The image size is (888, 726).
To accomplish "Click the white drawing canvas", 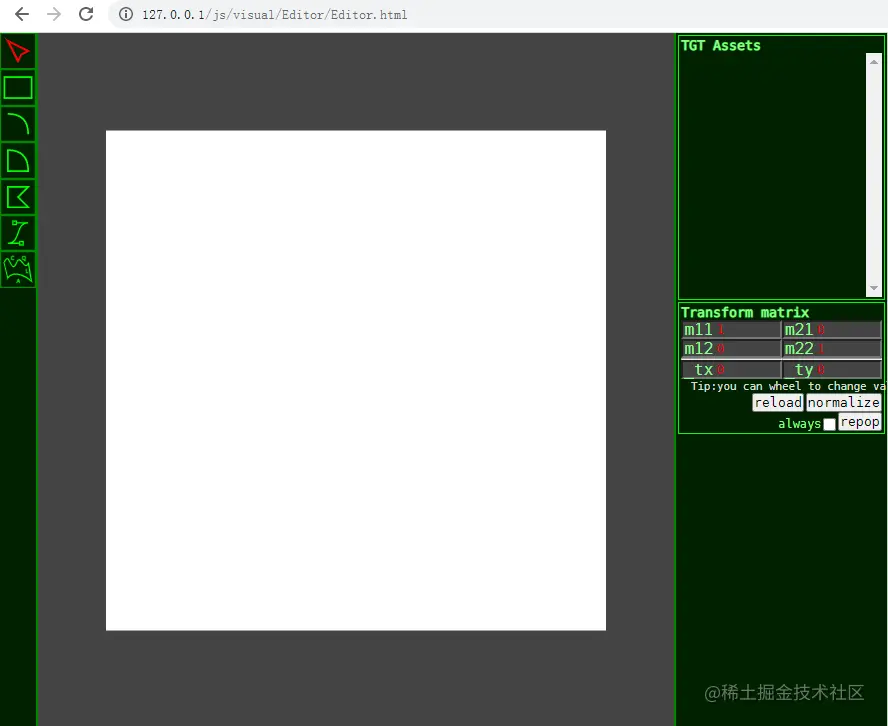I will [356, 380].
